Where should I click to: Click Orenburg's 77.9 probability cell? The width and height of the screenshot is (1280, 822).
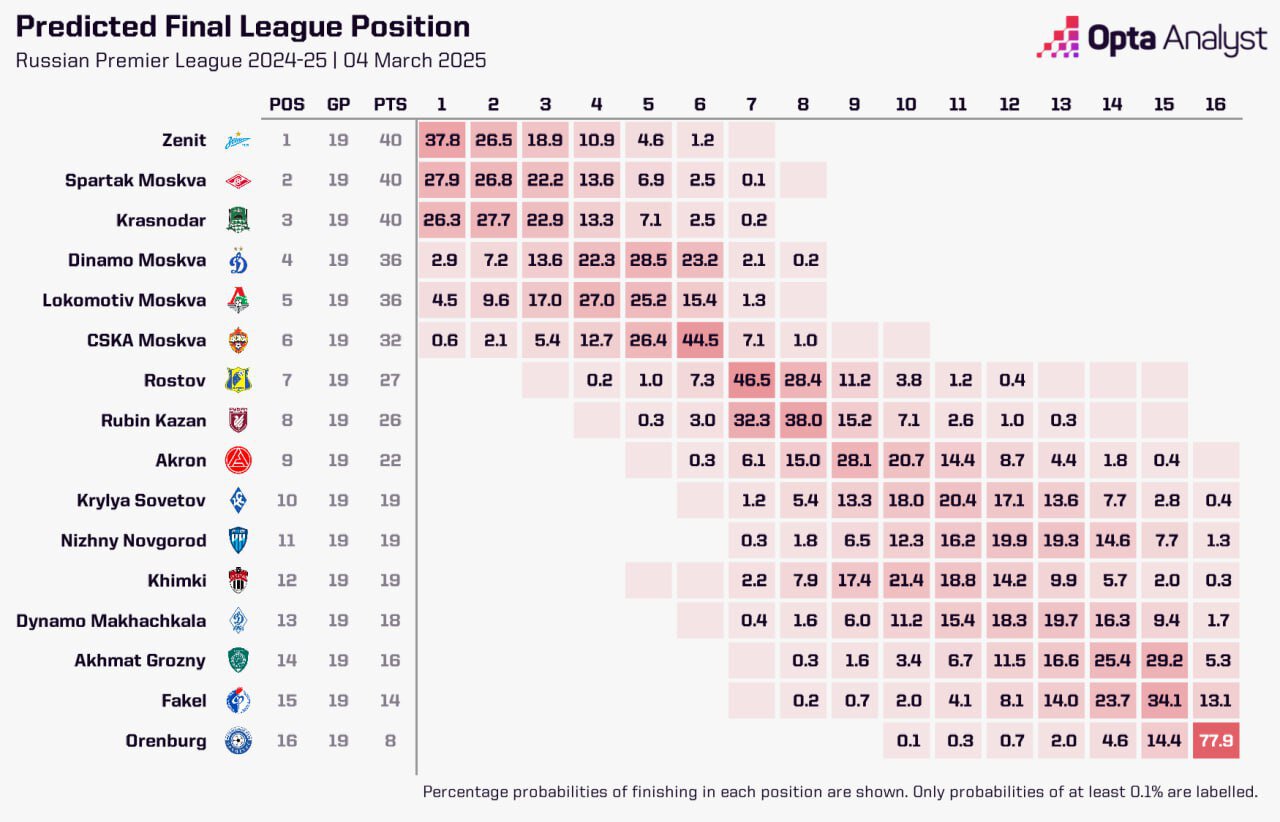[1215, 741]
